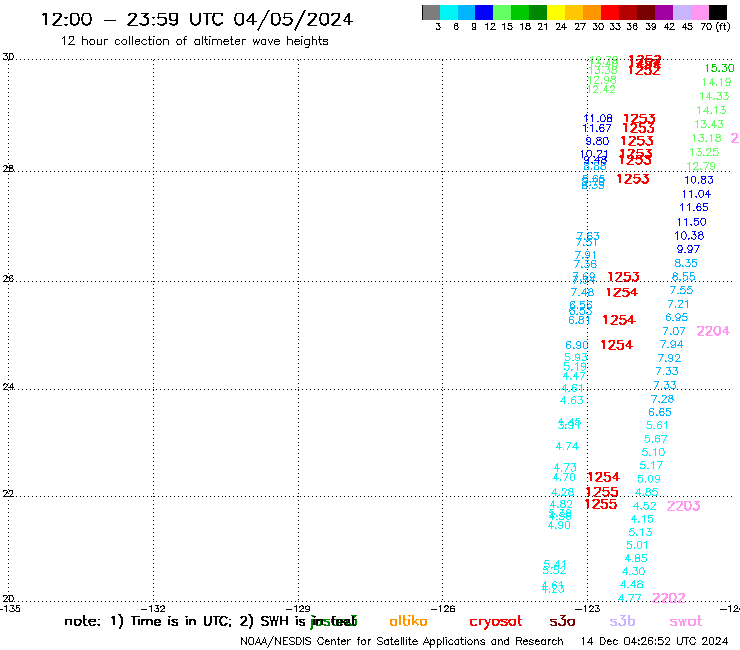Image resolution: width=740 pixels, height=650 pixels.
Task: Click the 14.19 wave height reading
Action: pos(716,83)
